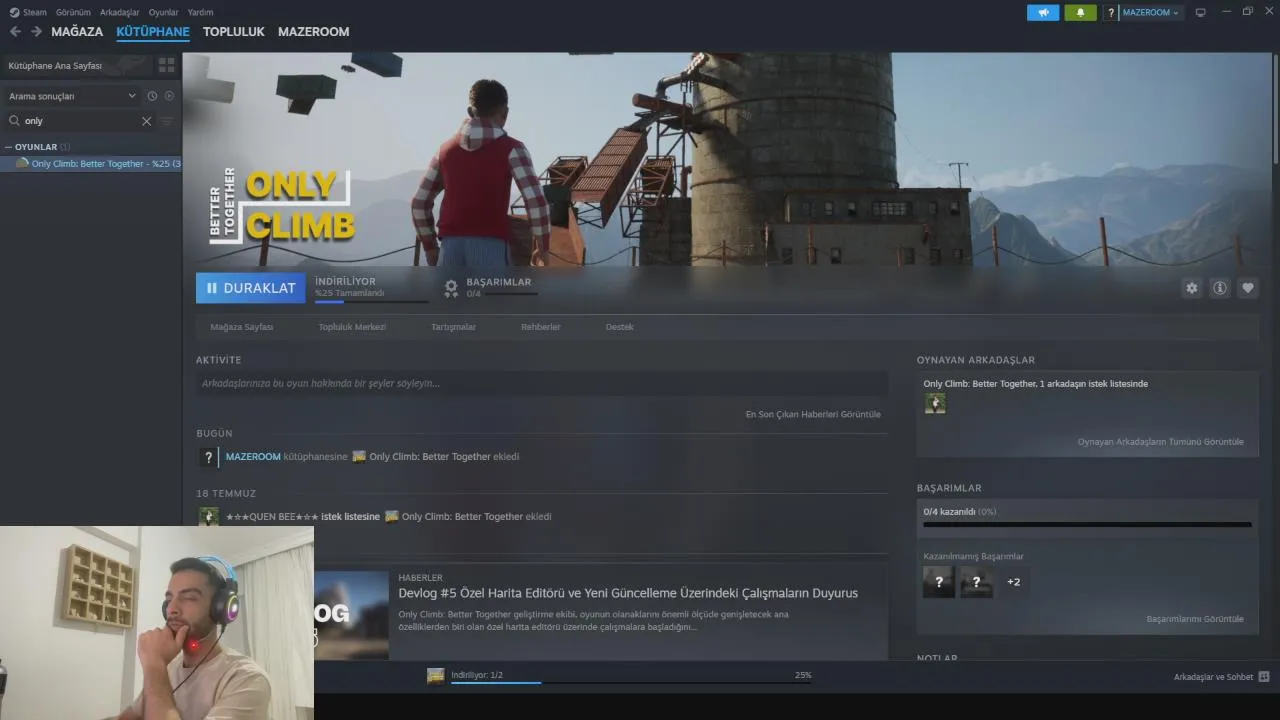Open the Görünüm menu
This screenshot has width=1280, height=720.
(x=74, y=12)
